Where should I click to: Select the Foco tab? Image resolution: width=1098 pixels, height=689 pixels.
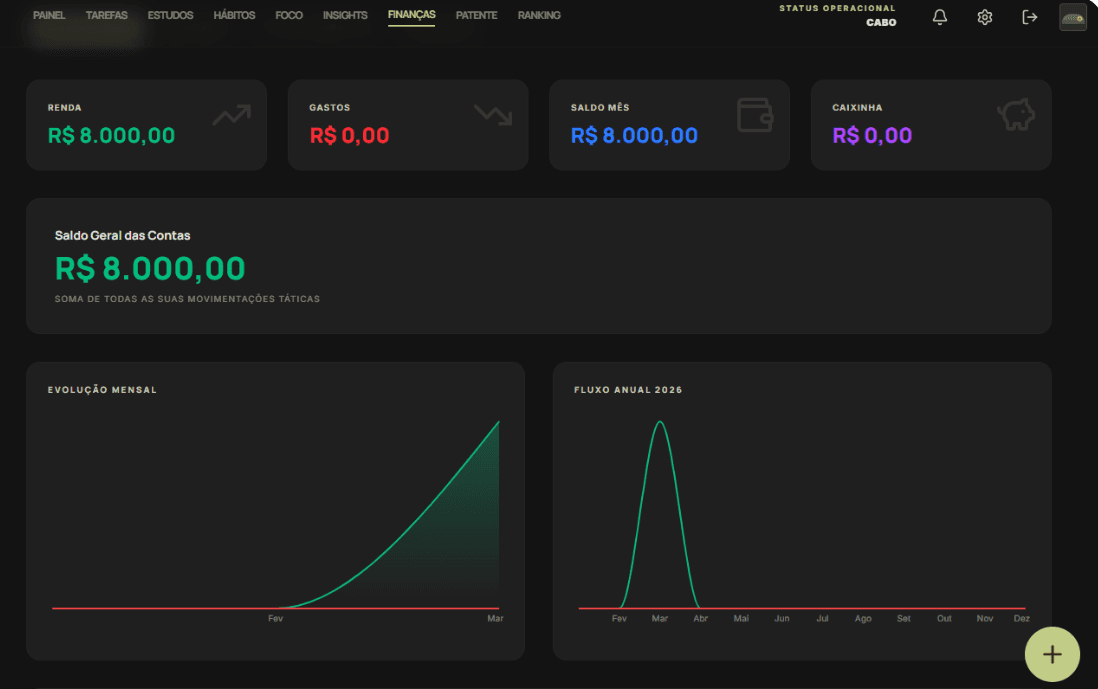(289, 15)
